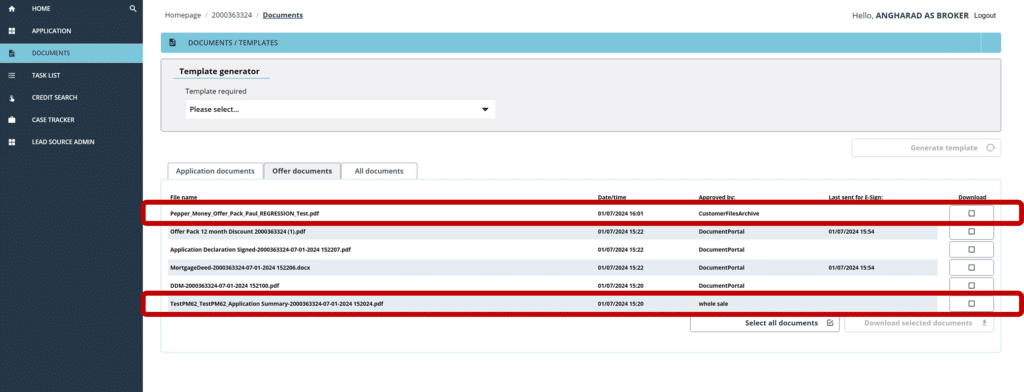
Task: Click 2000363324 breadcrumb link
Action: pos(232,15)
